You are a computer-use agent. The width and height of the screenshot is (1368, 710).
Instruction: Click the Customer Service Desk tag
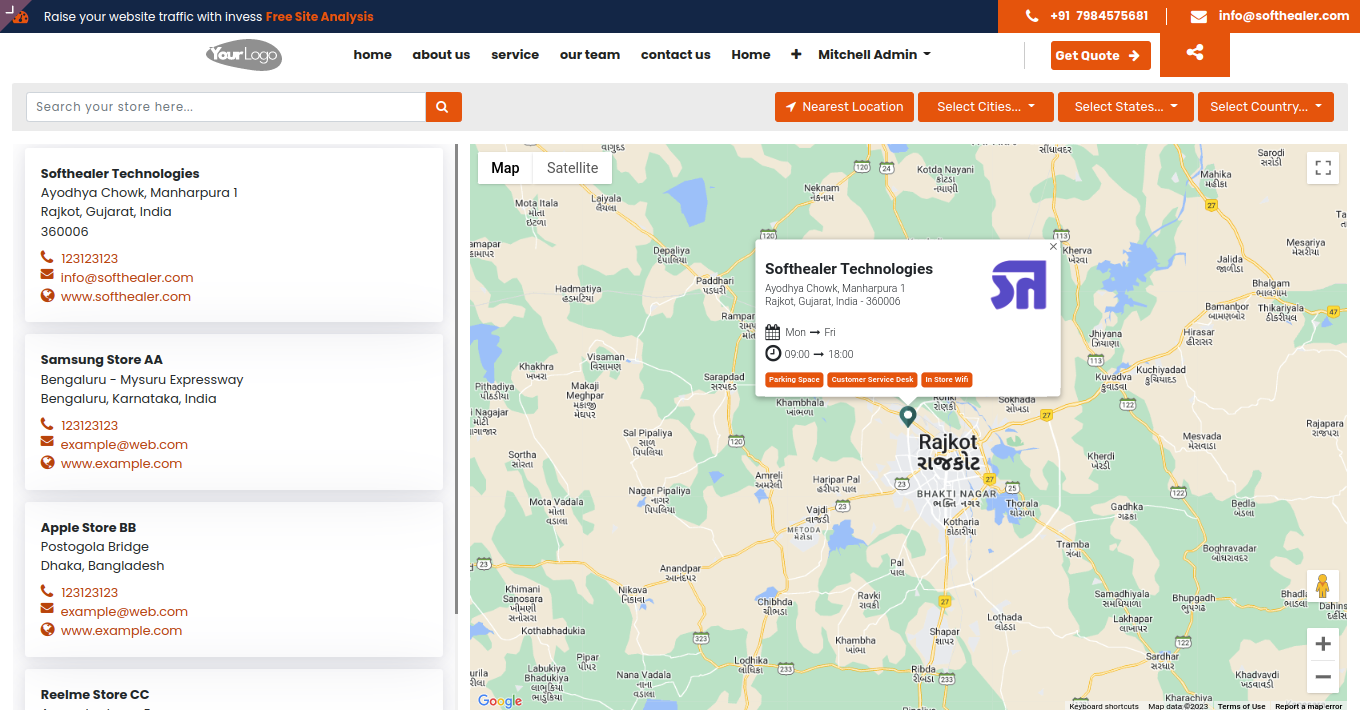tap(872, 380)
